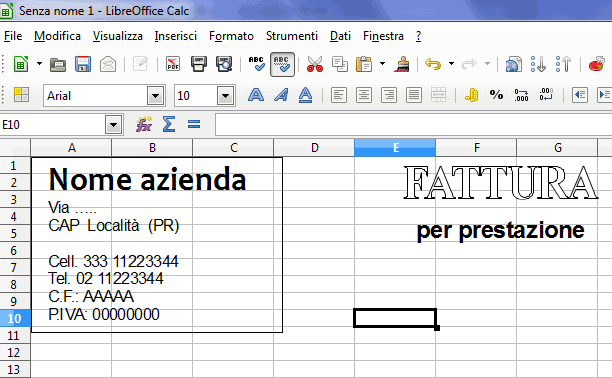612x378 pixels.
Task: Click the Copy icon
Action: point(340,64)
